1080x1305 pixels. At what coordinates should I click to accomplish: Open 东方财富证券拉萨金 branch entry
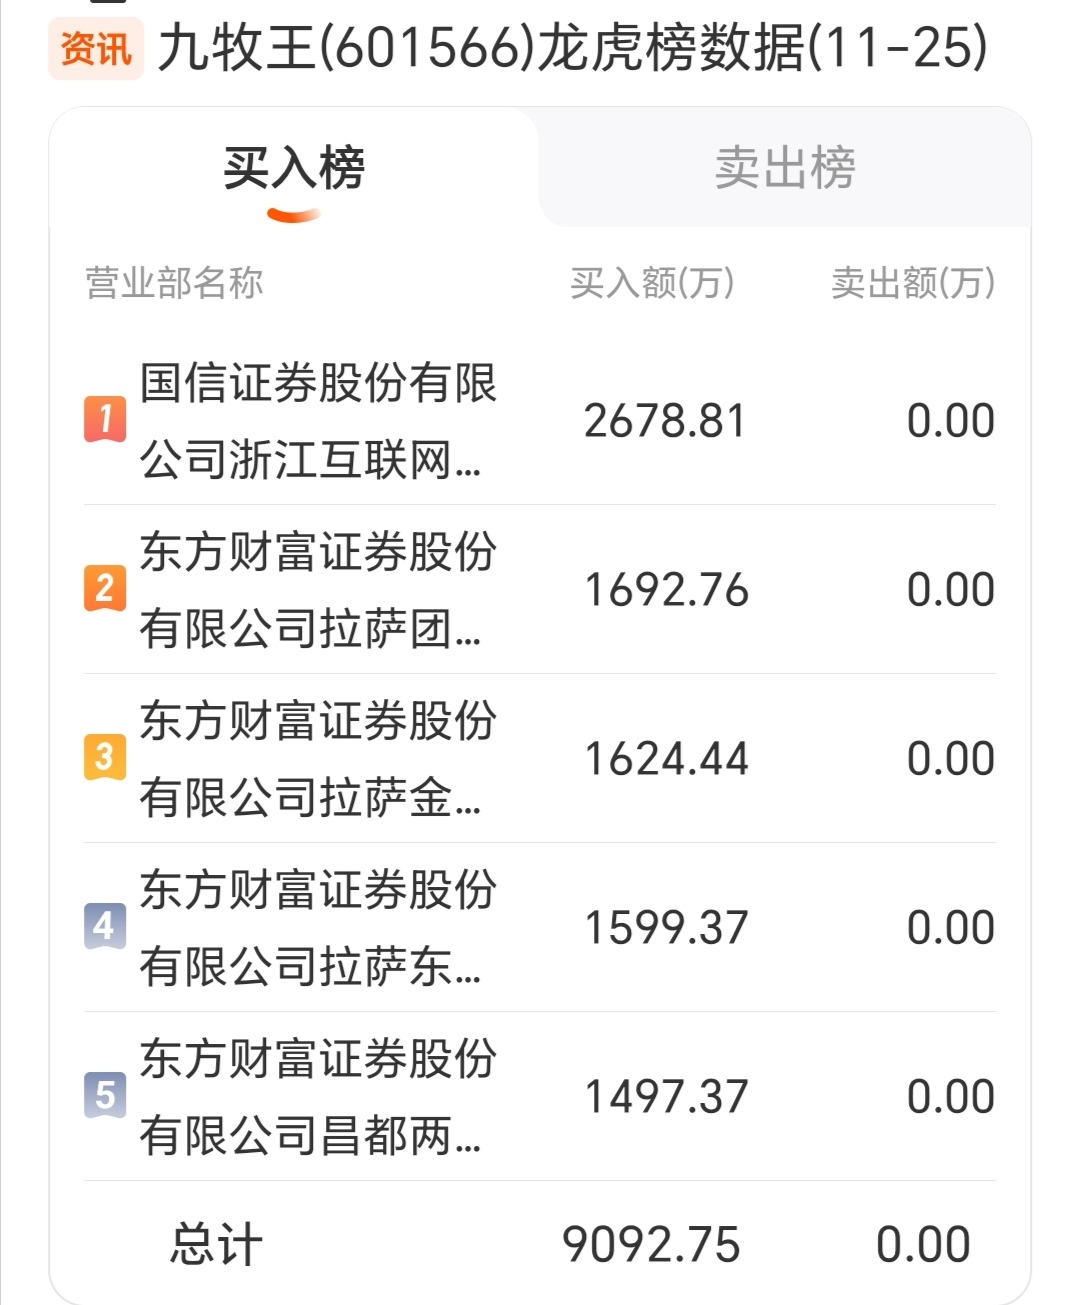pos(317,759)
